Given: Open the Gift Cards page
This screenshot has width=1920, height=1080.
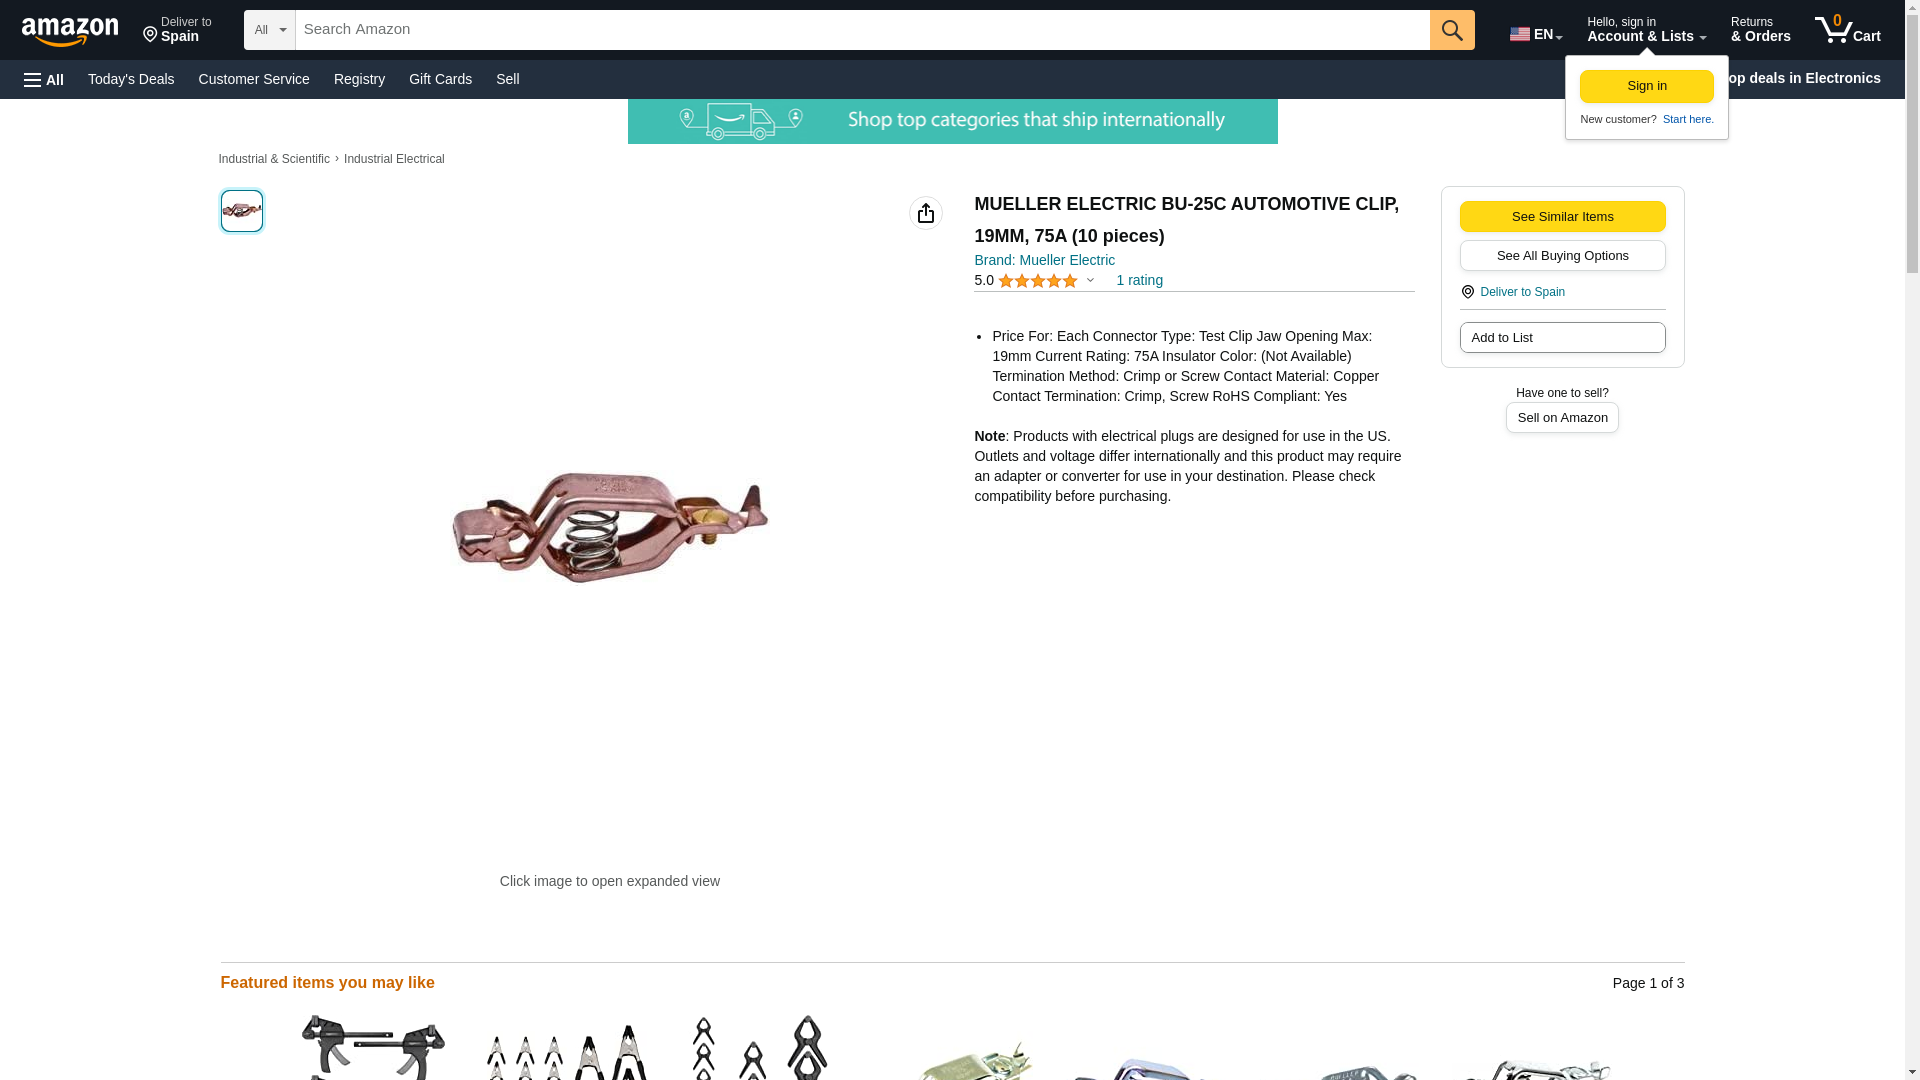Looking at the screenshot, I should point(440,79).
